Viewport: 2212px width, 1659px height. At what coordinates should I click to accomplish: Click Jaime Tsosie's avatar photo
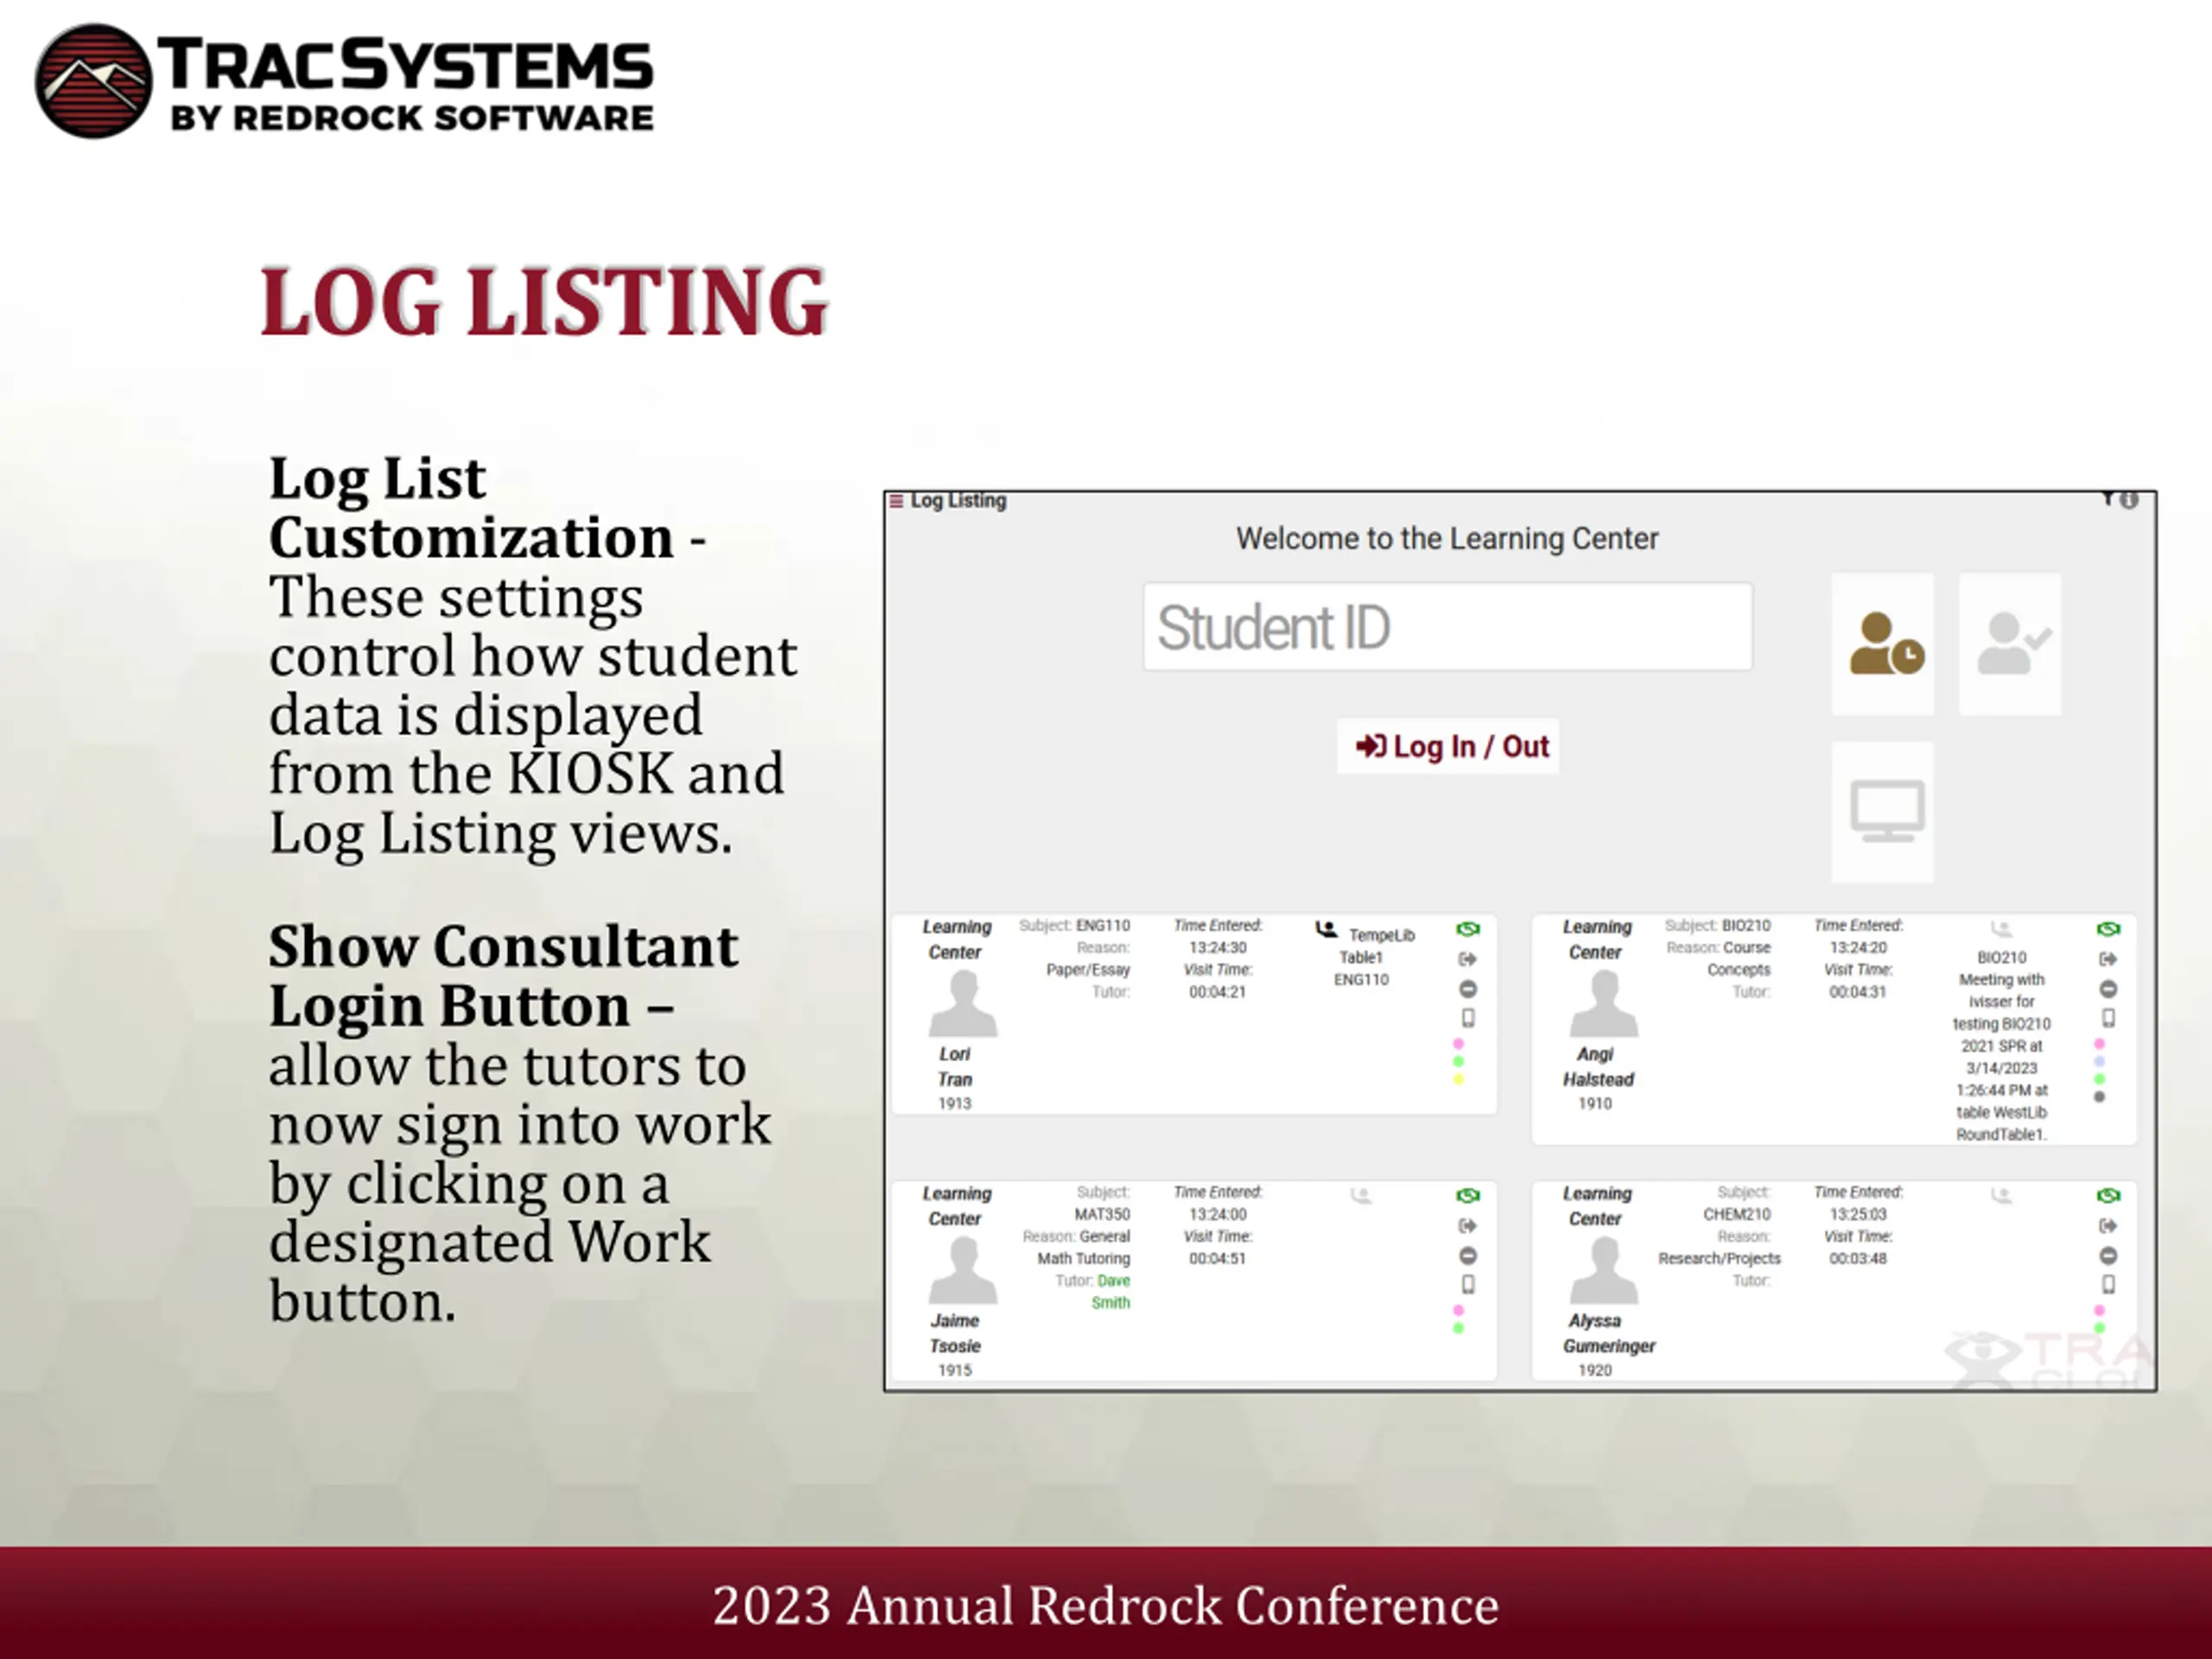click(962, 1270)
